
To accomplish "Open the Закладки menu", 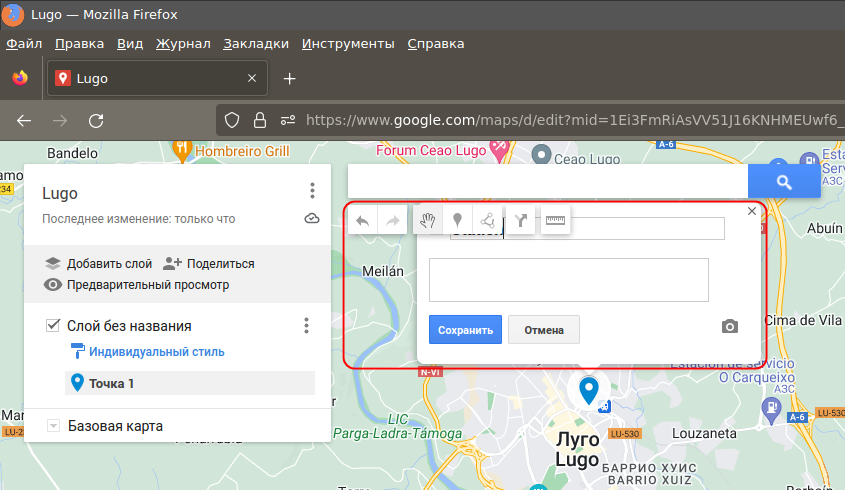I will click(x=256, y=44).
